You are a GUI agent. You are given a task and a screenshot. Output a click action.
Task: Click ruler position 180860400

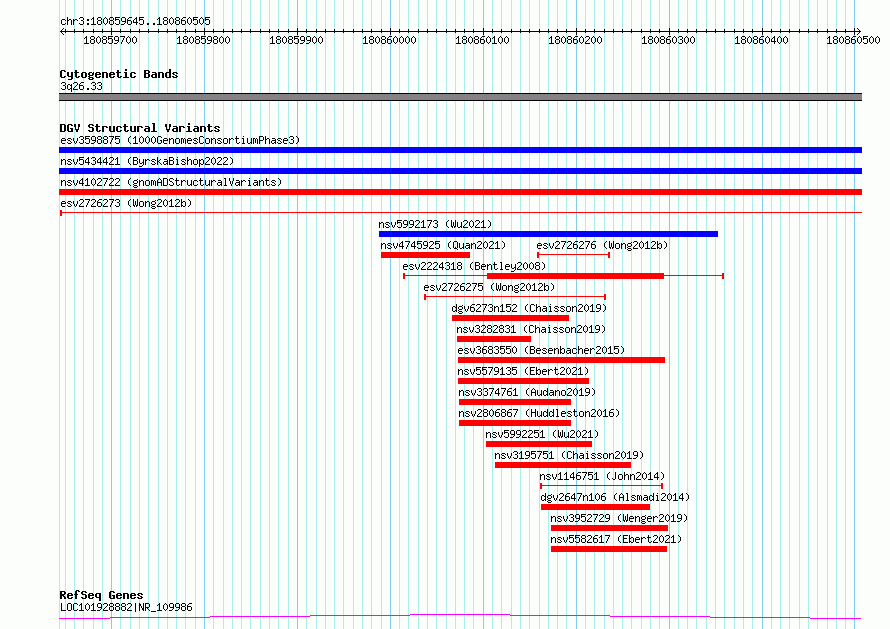pos(762,40)
